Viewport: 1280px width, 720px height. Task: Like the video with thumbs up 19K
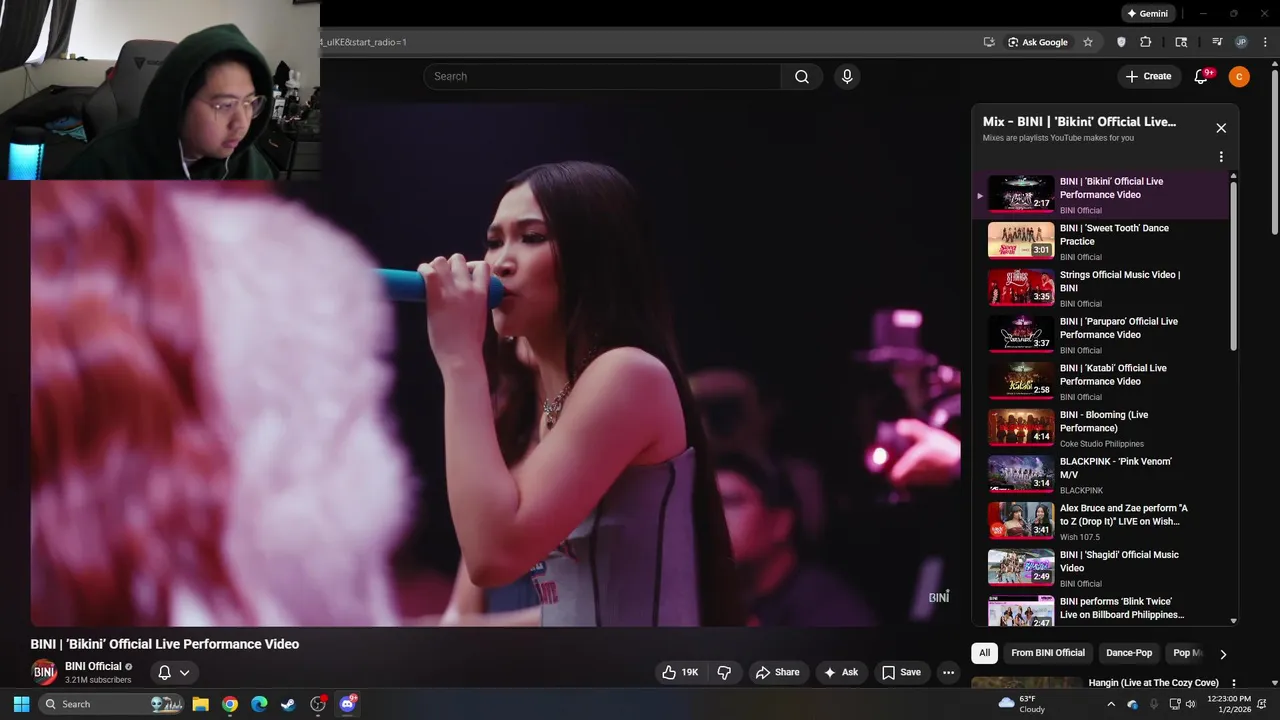(680, 673)
